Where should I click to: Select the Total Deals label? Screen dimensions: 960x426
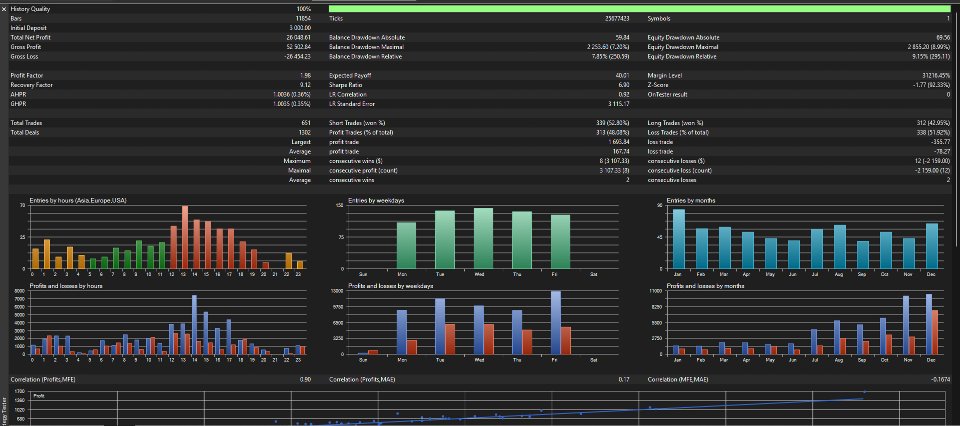click(26, 132)
